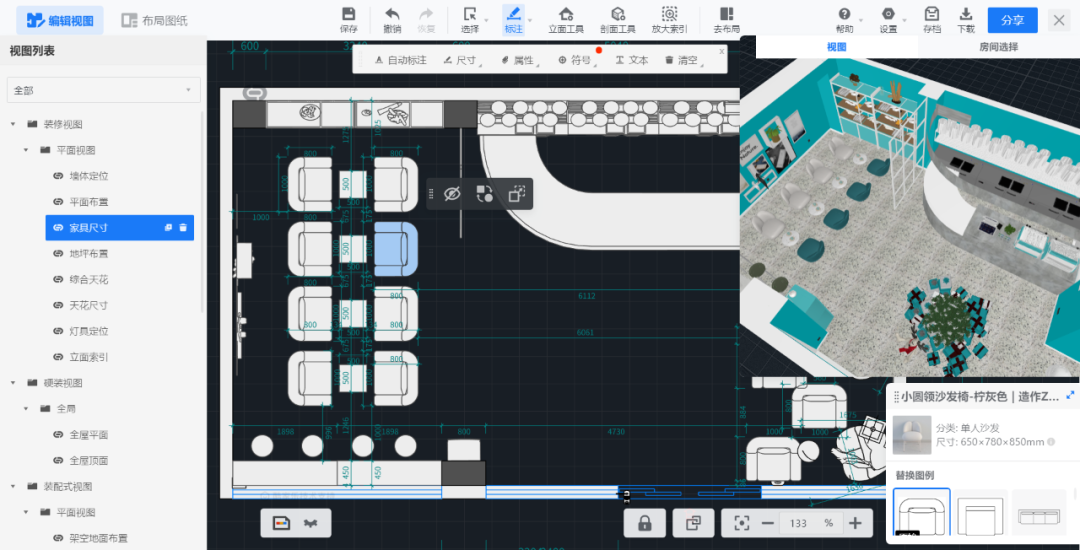Viewport: 1080px width, 550px height.
Task: Delete 家具尺寸 view with trash icon
Action: point(183,228)
